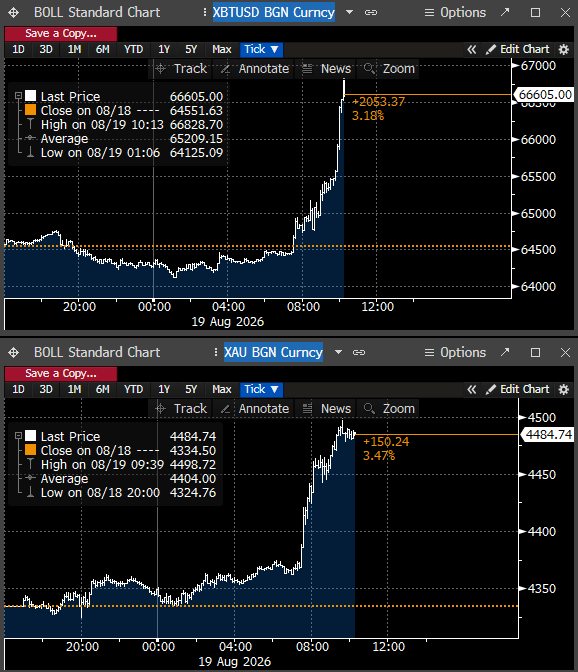Select Zoom tool on XBTUSD chart
Viewport: 578px width, 672px height.
389,69
